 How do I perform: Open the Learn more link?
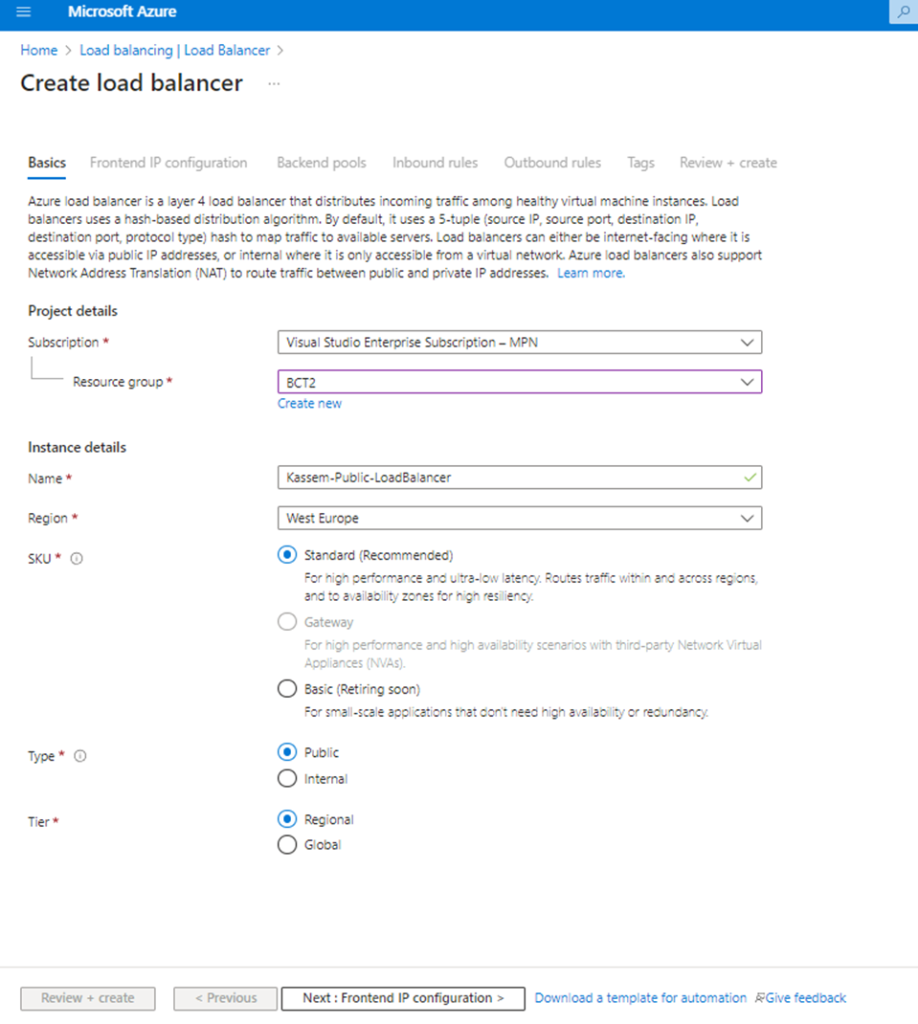591,273
